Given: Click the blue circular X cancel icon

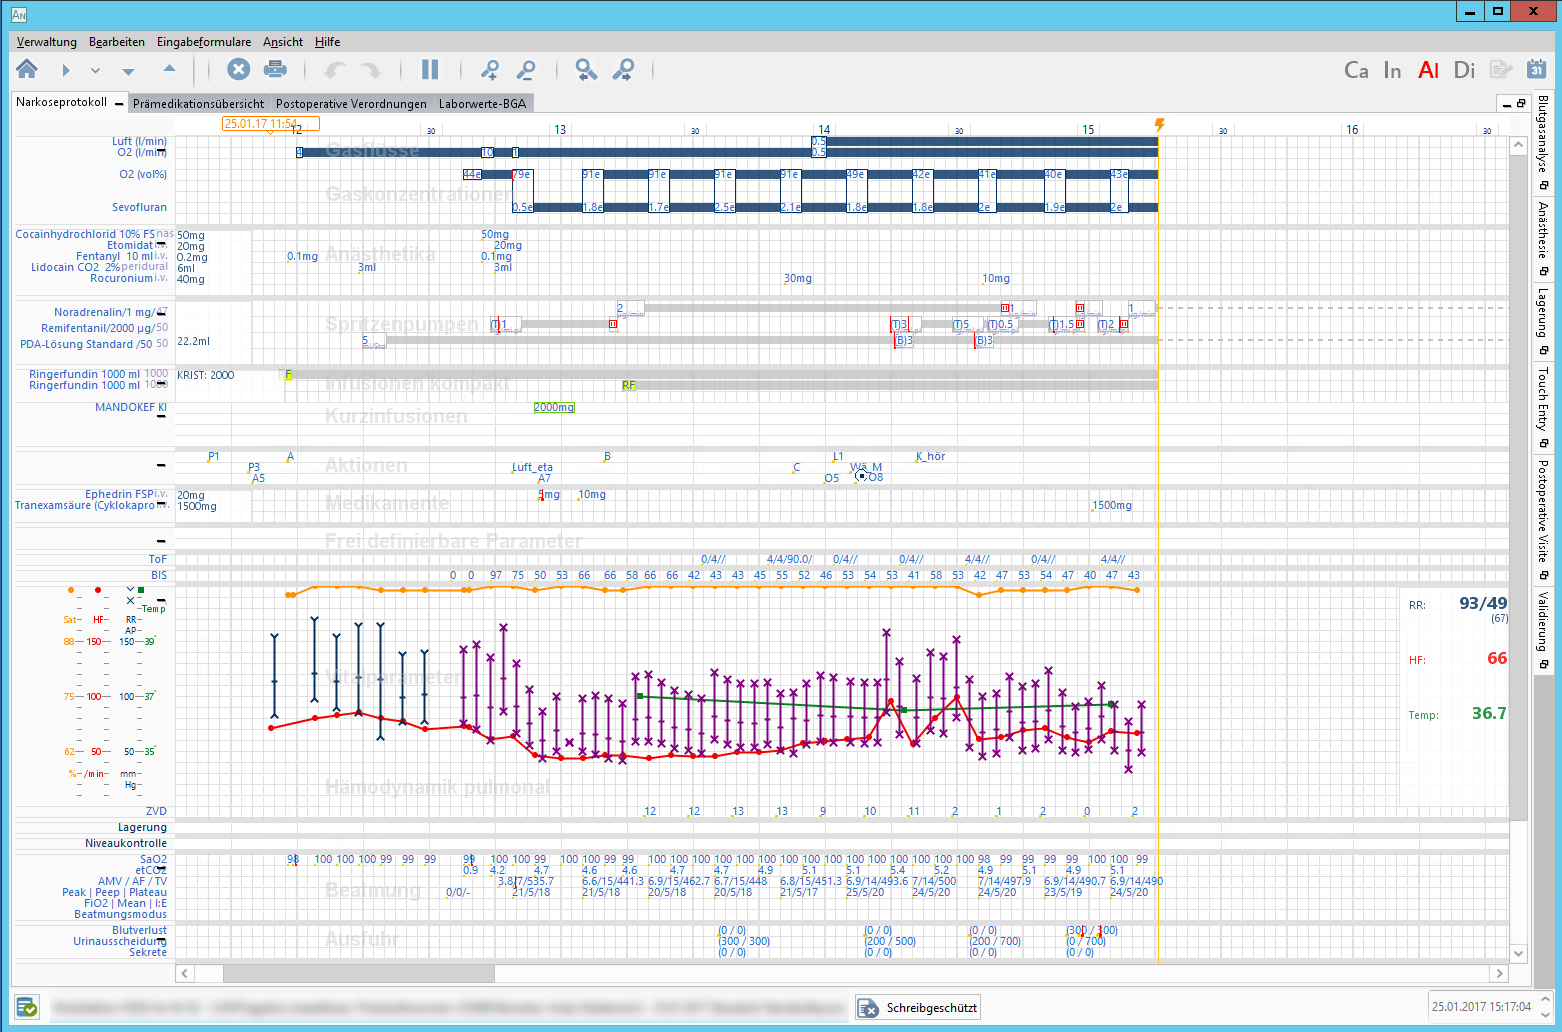Looking at the screenshot, I should point(238,69).
